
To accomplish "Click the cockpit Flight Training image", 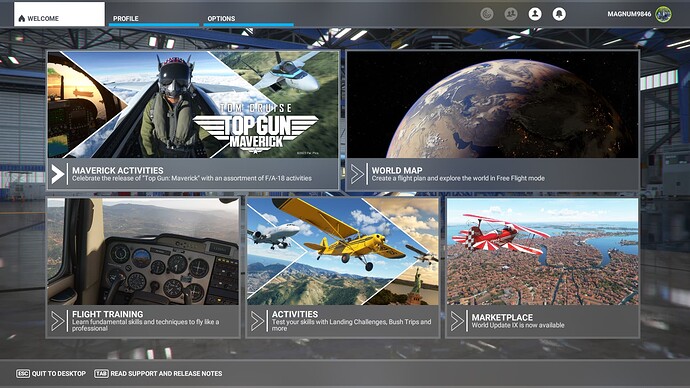I will (143, 252).
